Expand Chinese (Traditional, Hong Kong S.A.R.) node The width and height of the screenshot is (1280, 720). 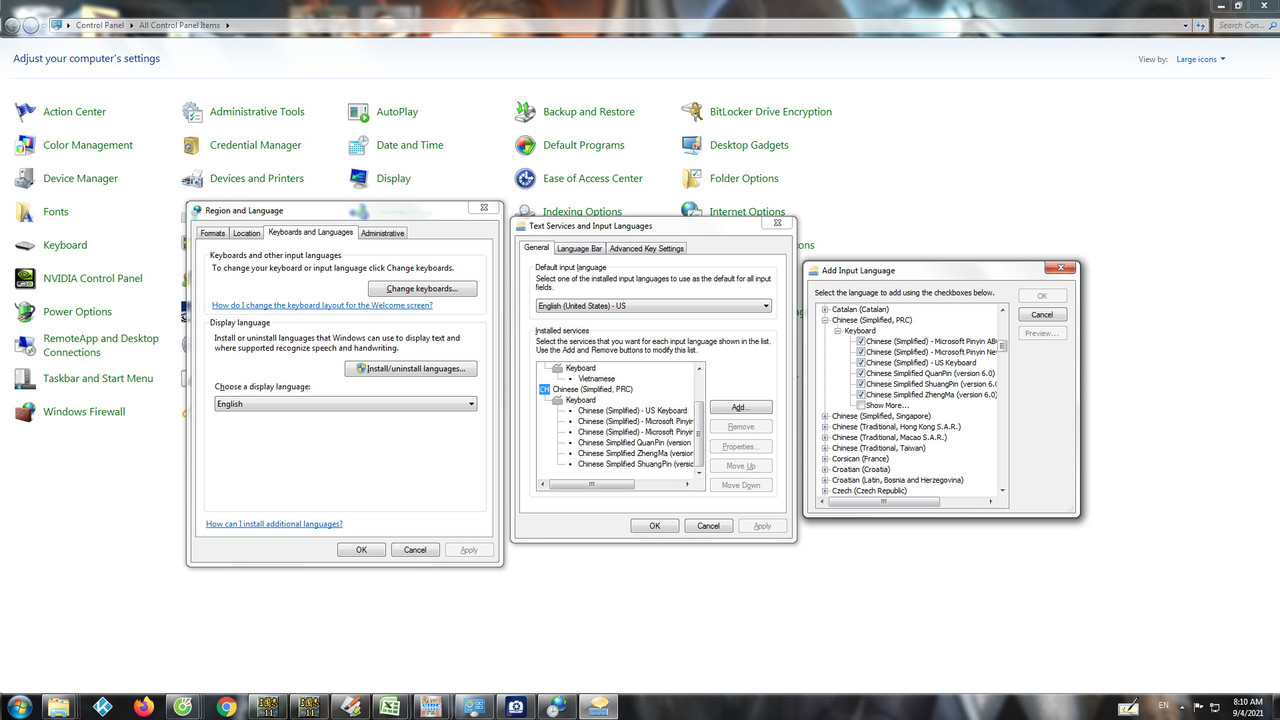(825, 427)
